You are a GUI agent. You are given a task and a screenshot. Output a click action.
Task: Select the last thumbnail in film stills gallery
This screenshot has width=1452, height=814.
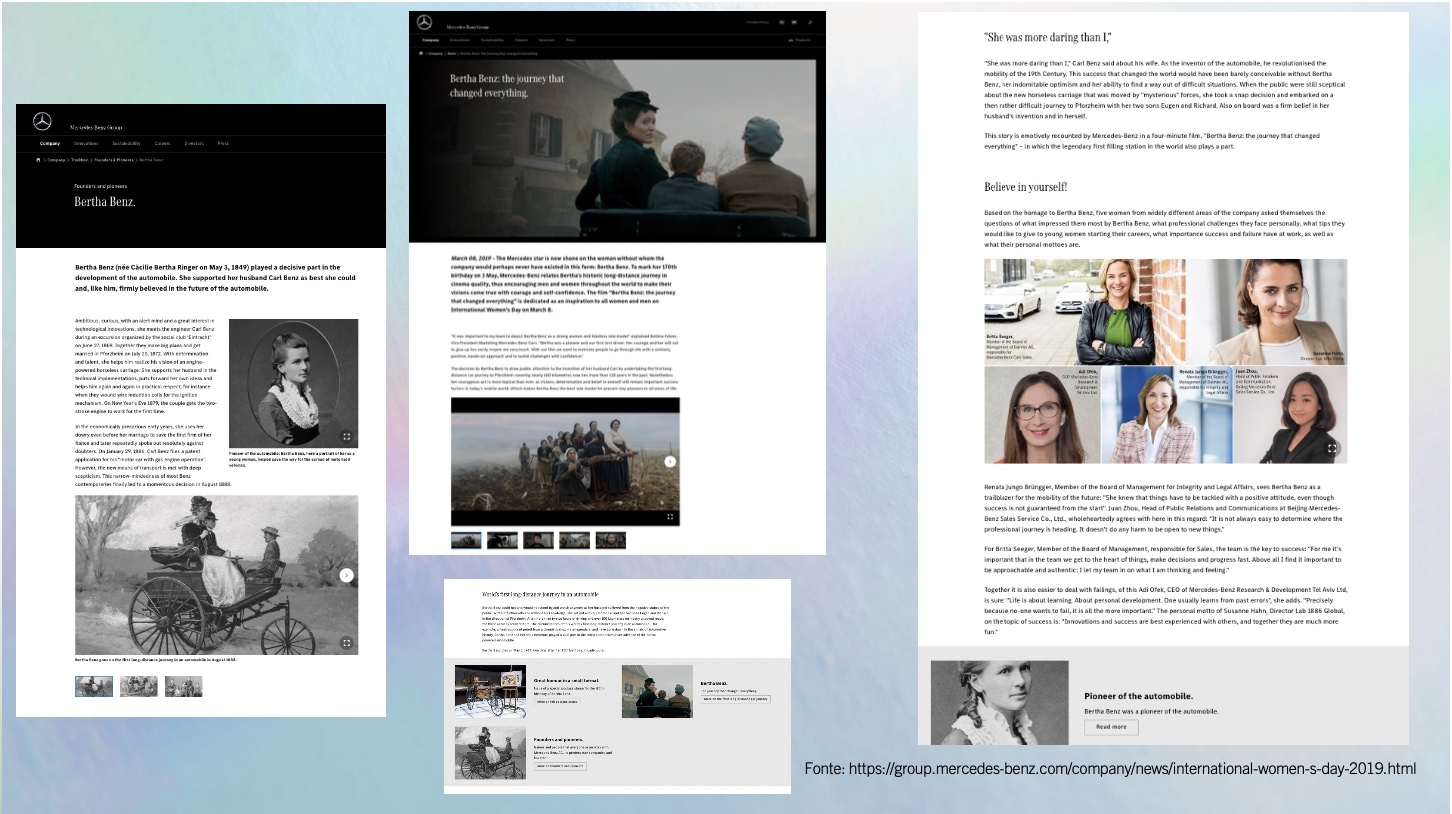click(x=610, y=540)
